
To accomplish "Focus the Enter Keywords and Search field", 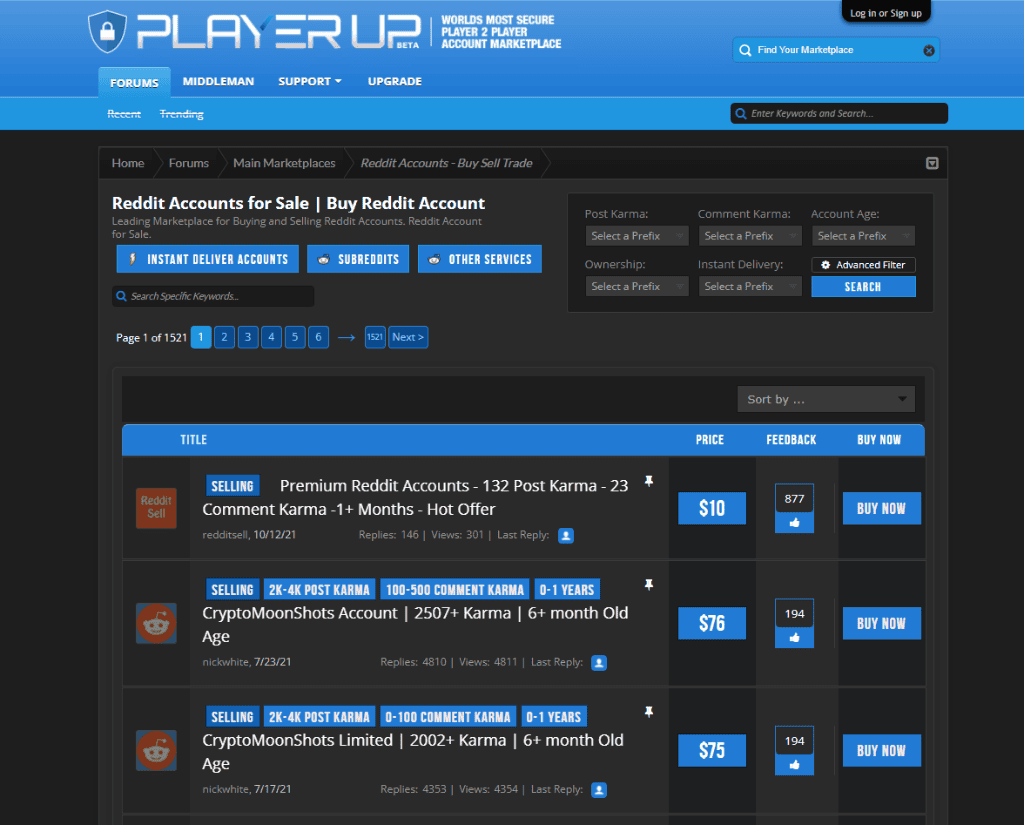I will (x=839, y=114).
